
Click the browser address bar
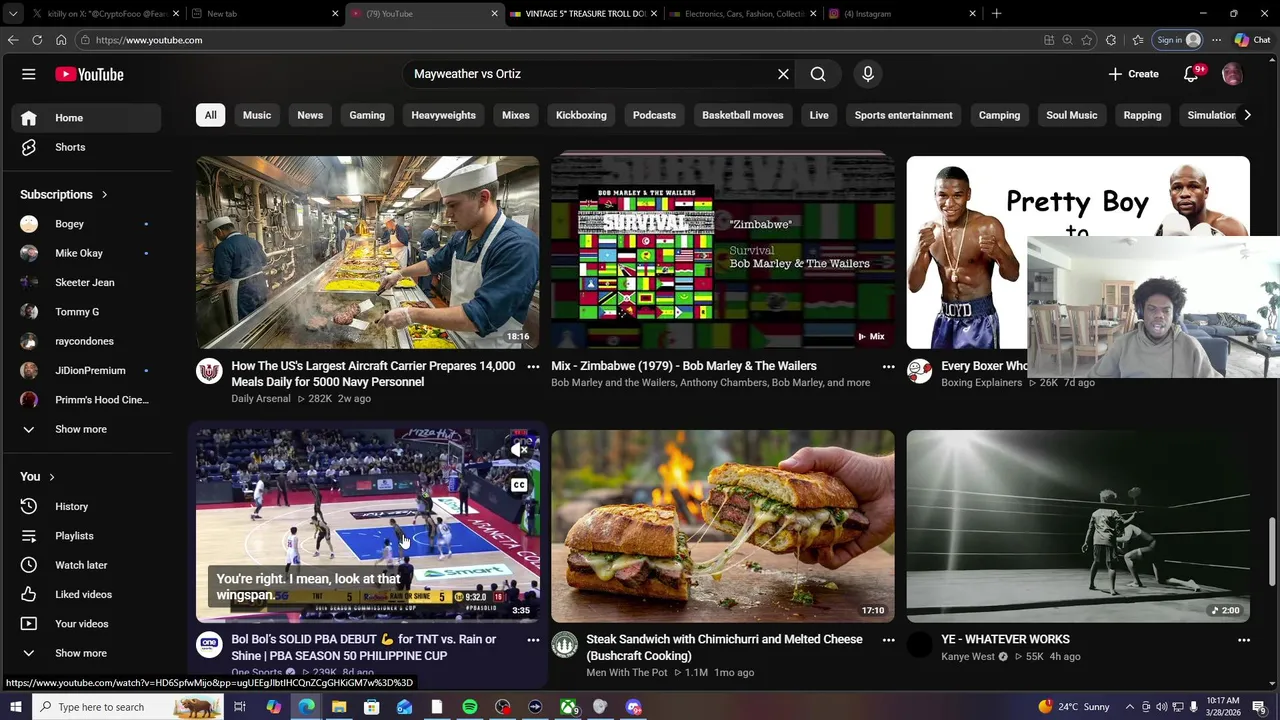coord(560,40)
